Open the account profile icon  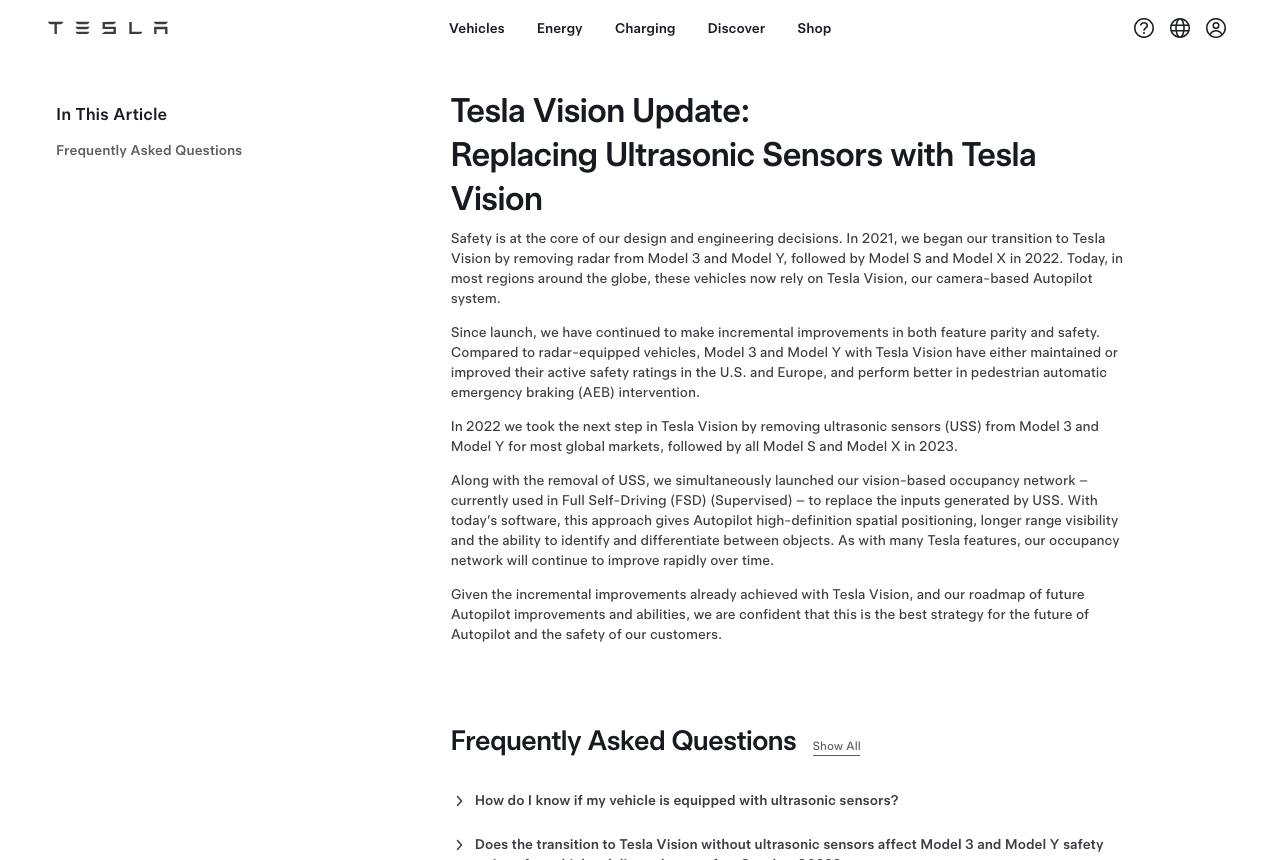(x=1216, y=28)
